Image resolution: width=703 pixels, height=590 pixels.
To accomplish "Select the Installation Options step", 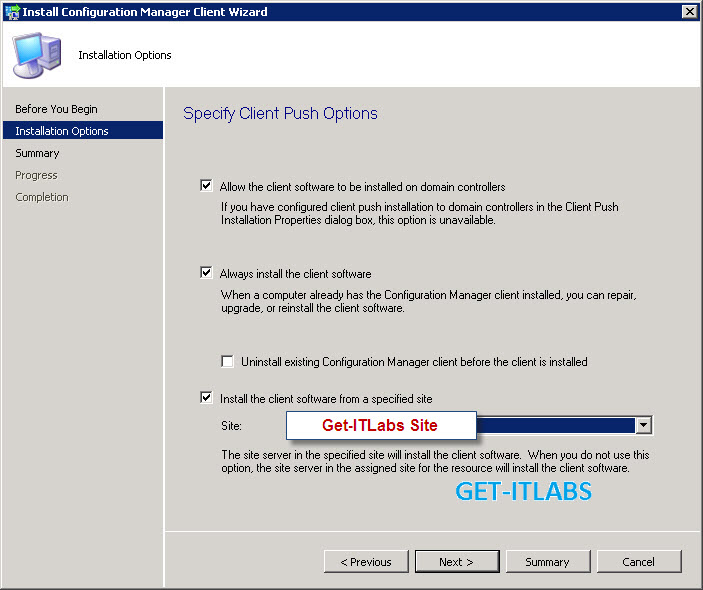I will [83, 130].
